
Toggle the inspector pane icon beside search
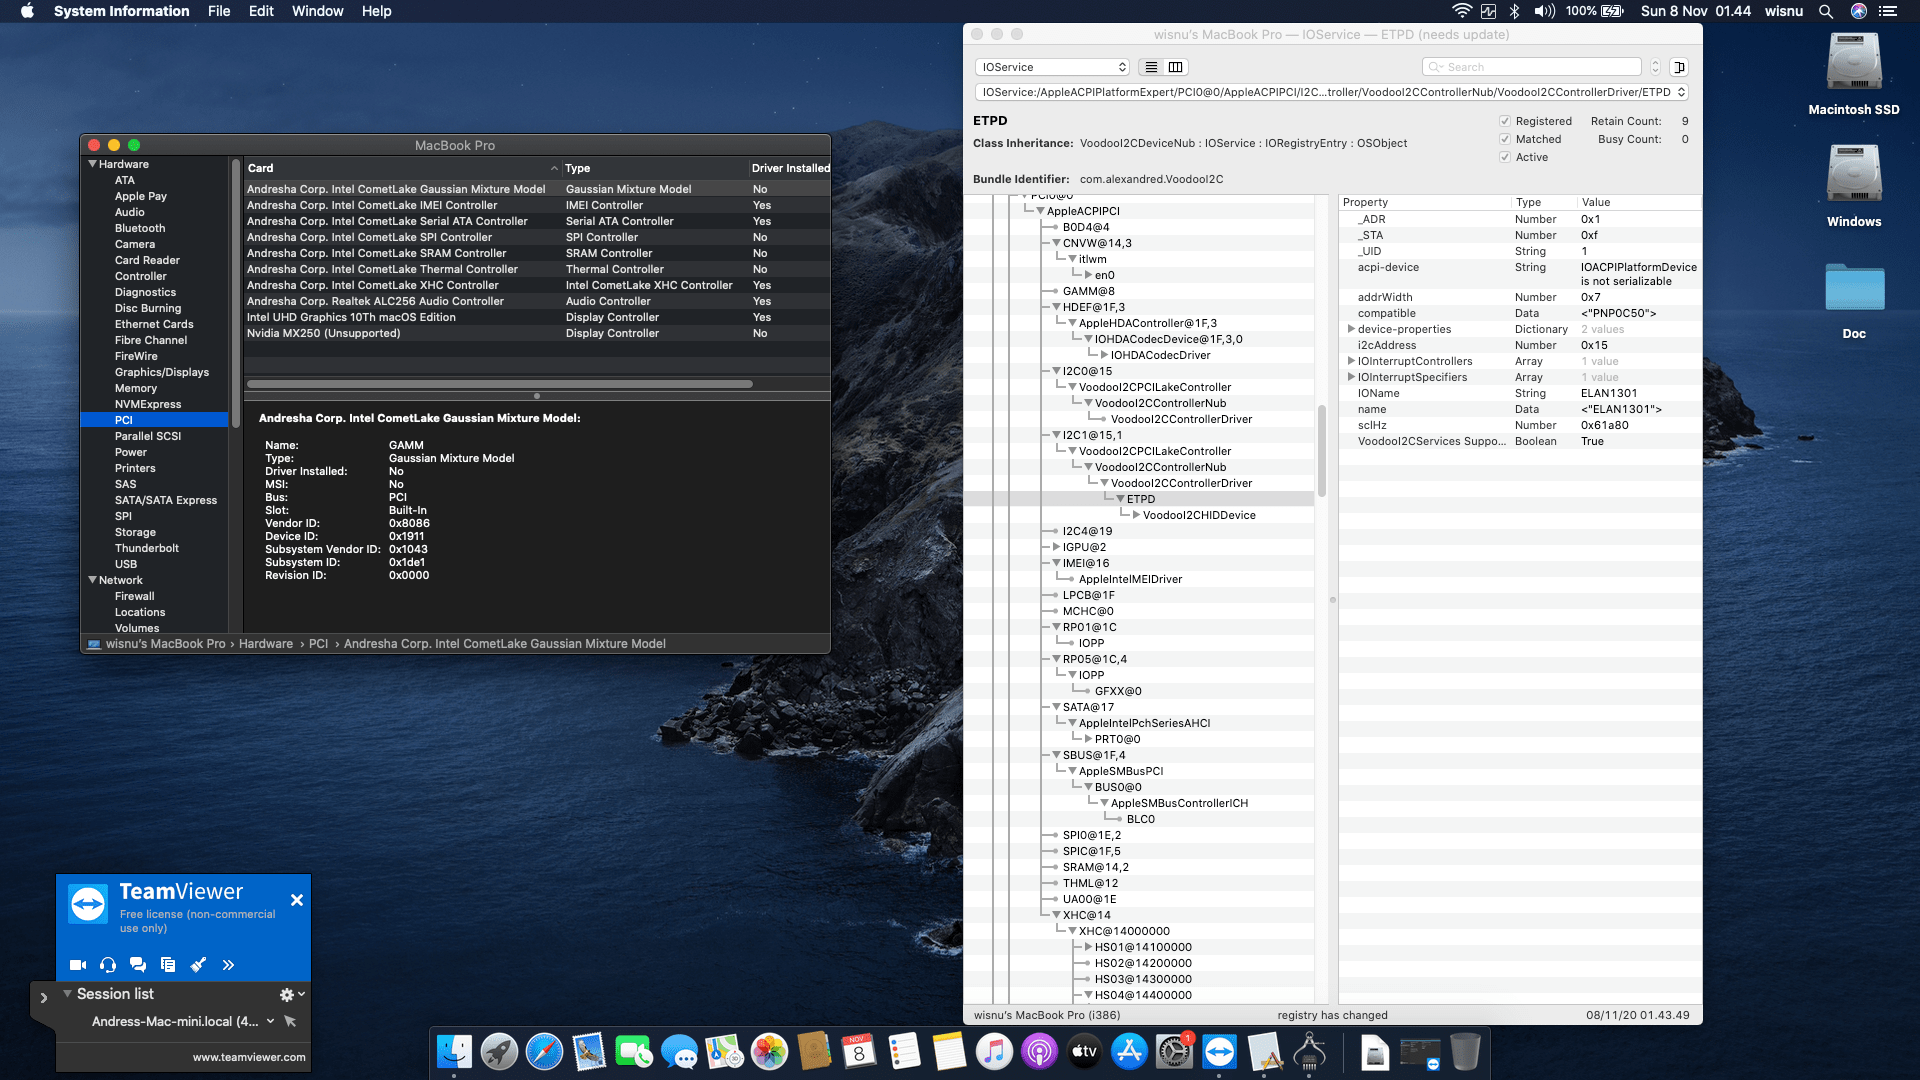pyautogui.click(x=1681, y=66)
